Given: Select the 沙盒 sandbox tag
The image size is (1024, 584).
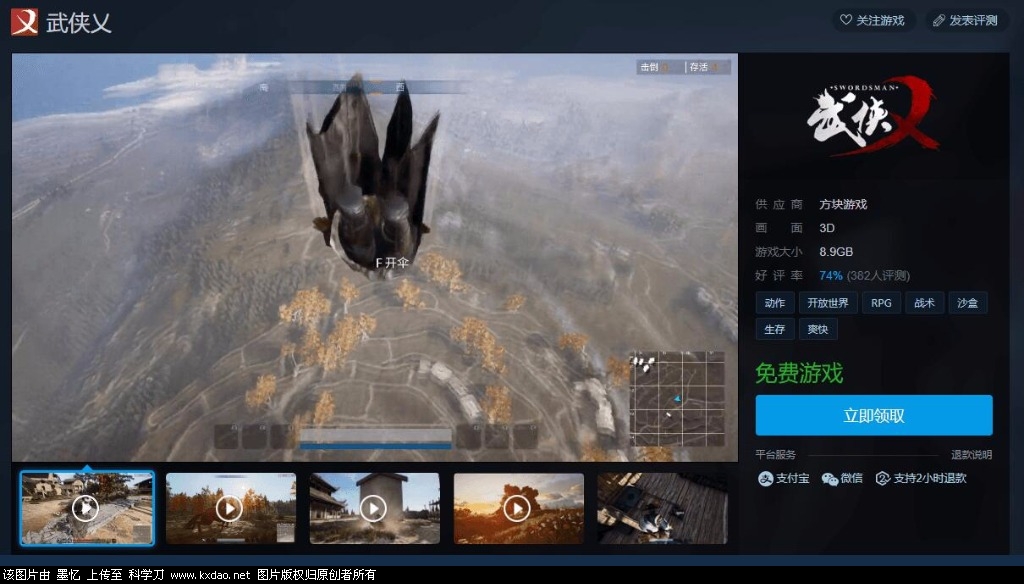Looking at the screenshot, I should click(967, 303).
